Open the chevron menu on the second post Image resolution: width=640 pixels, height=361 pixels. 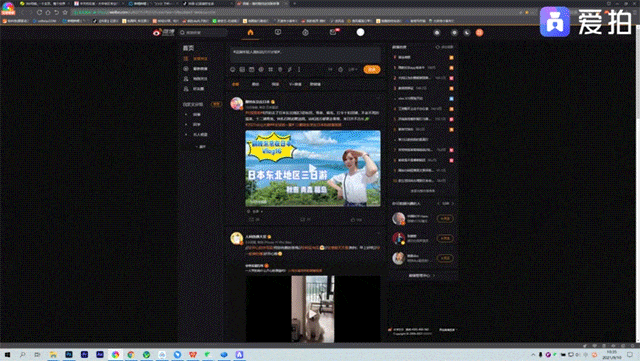click(378, 233)
